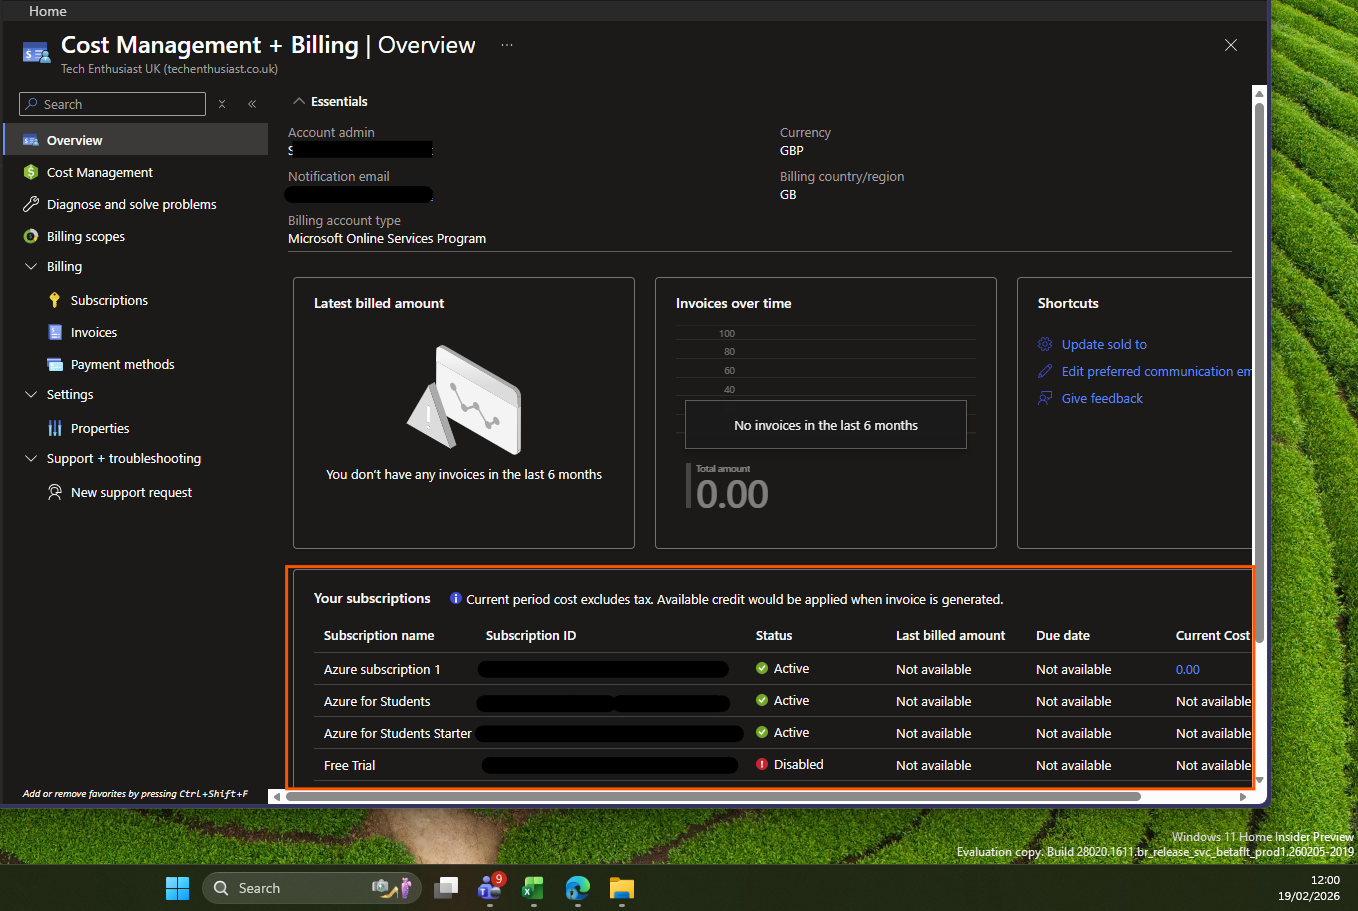This screenshot has width=1358, height=911.
Task: Open the more options ellipsis in header
Action: tap(507, 45)
